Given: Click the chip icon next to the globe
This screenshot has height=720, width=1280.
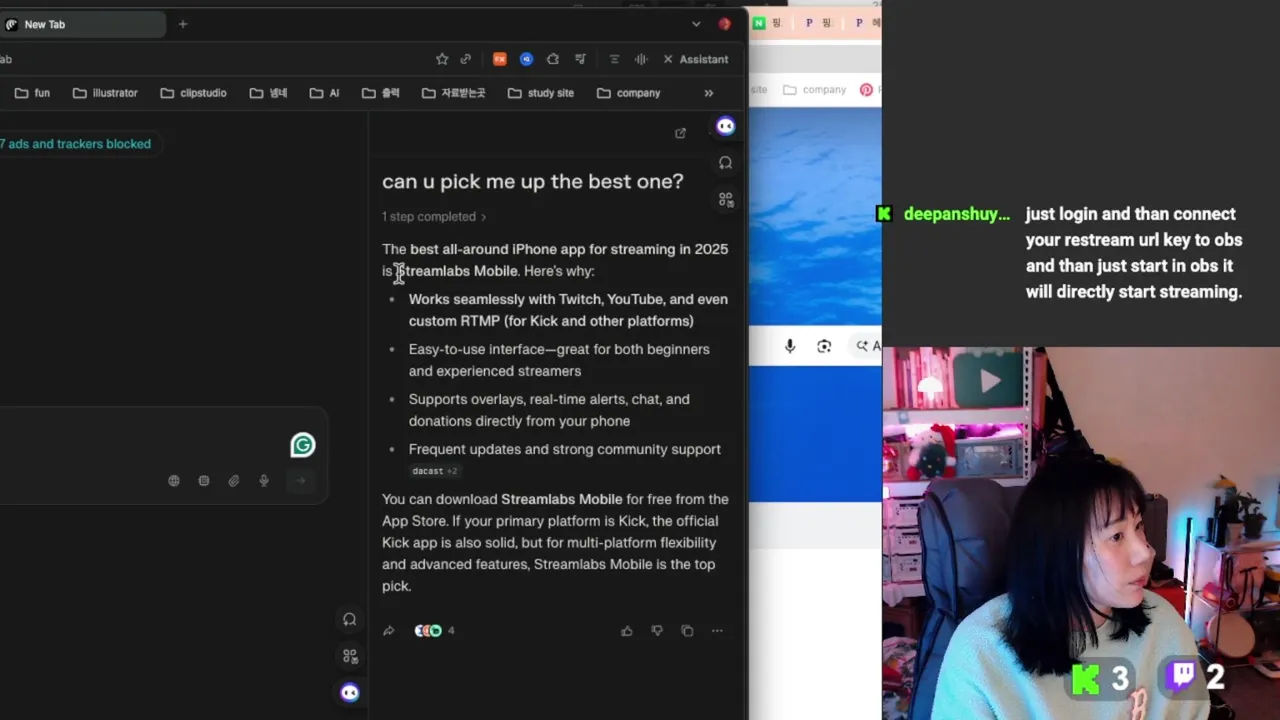Looking at the screenshot, I should coord(204,481).
